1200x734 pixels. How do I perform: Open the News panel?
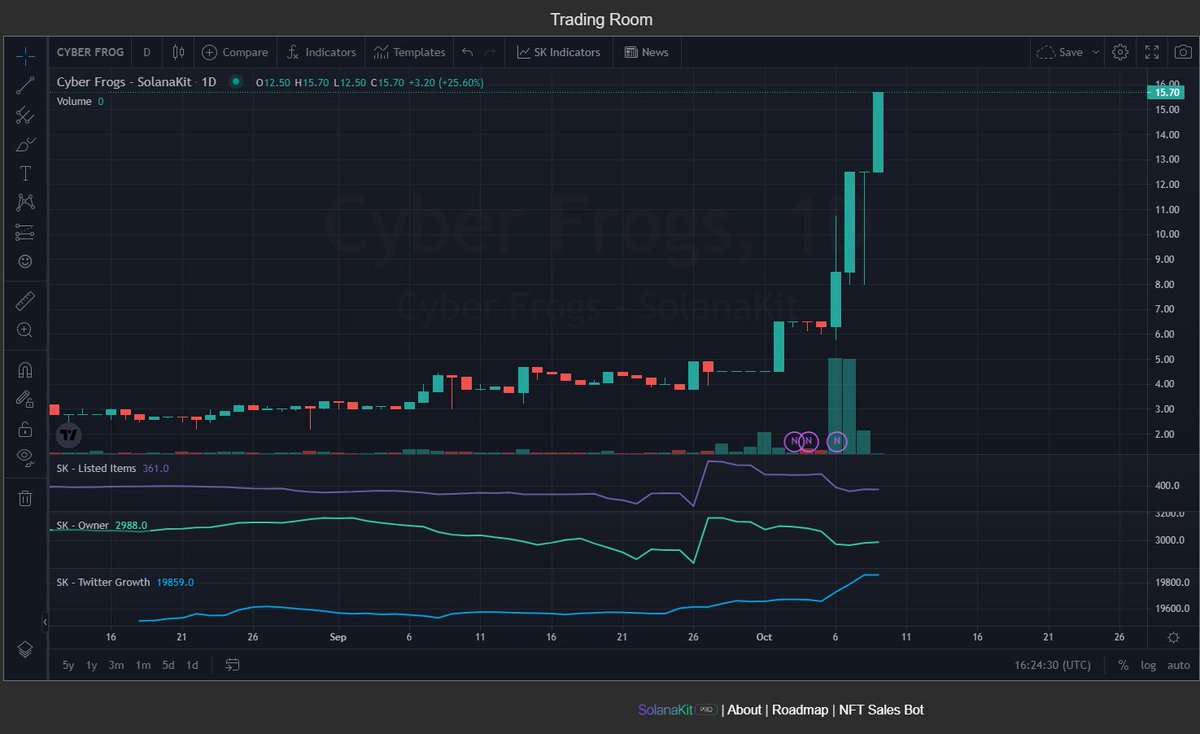point(646,52)
